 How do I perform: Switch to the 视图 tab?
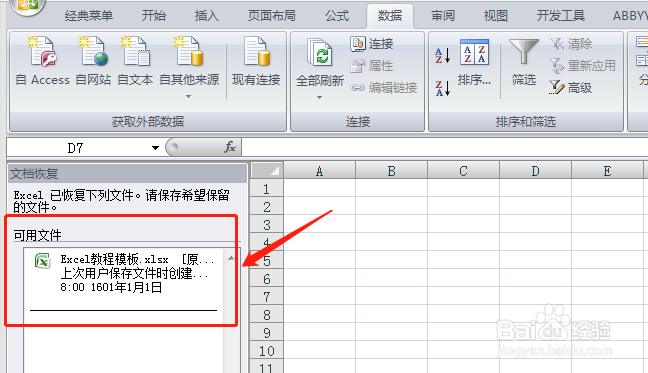click(496, 16)
